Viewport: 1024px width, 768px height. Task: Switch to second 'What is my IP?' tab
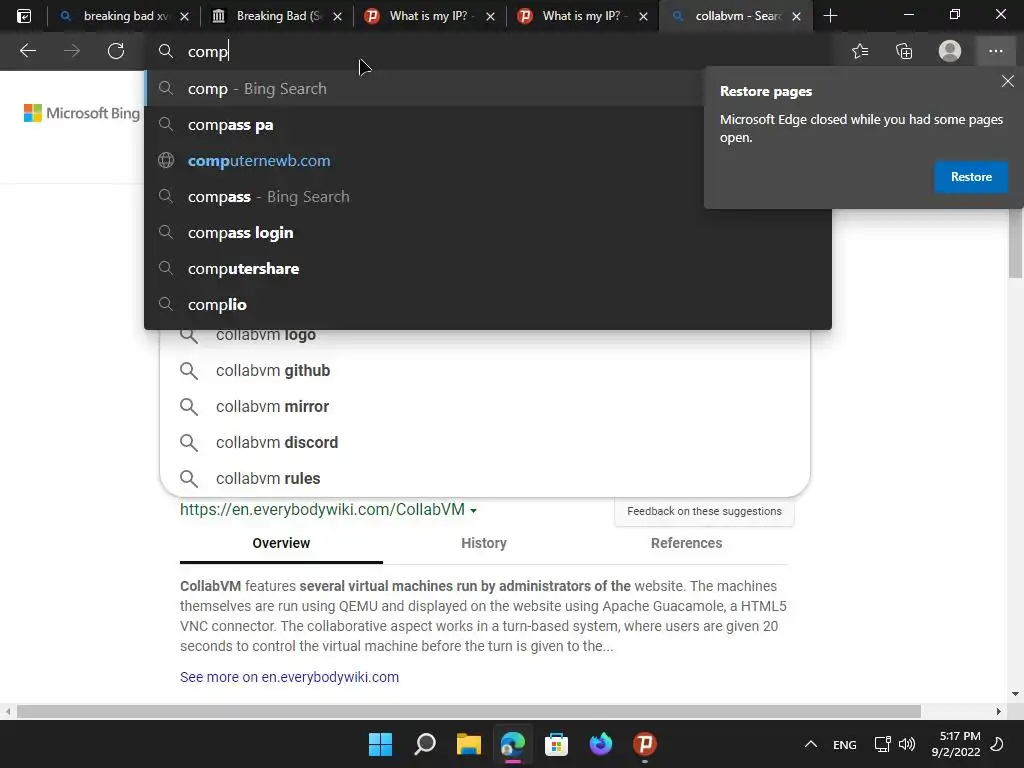[581, 16]
